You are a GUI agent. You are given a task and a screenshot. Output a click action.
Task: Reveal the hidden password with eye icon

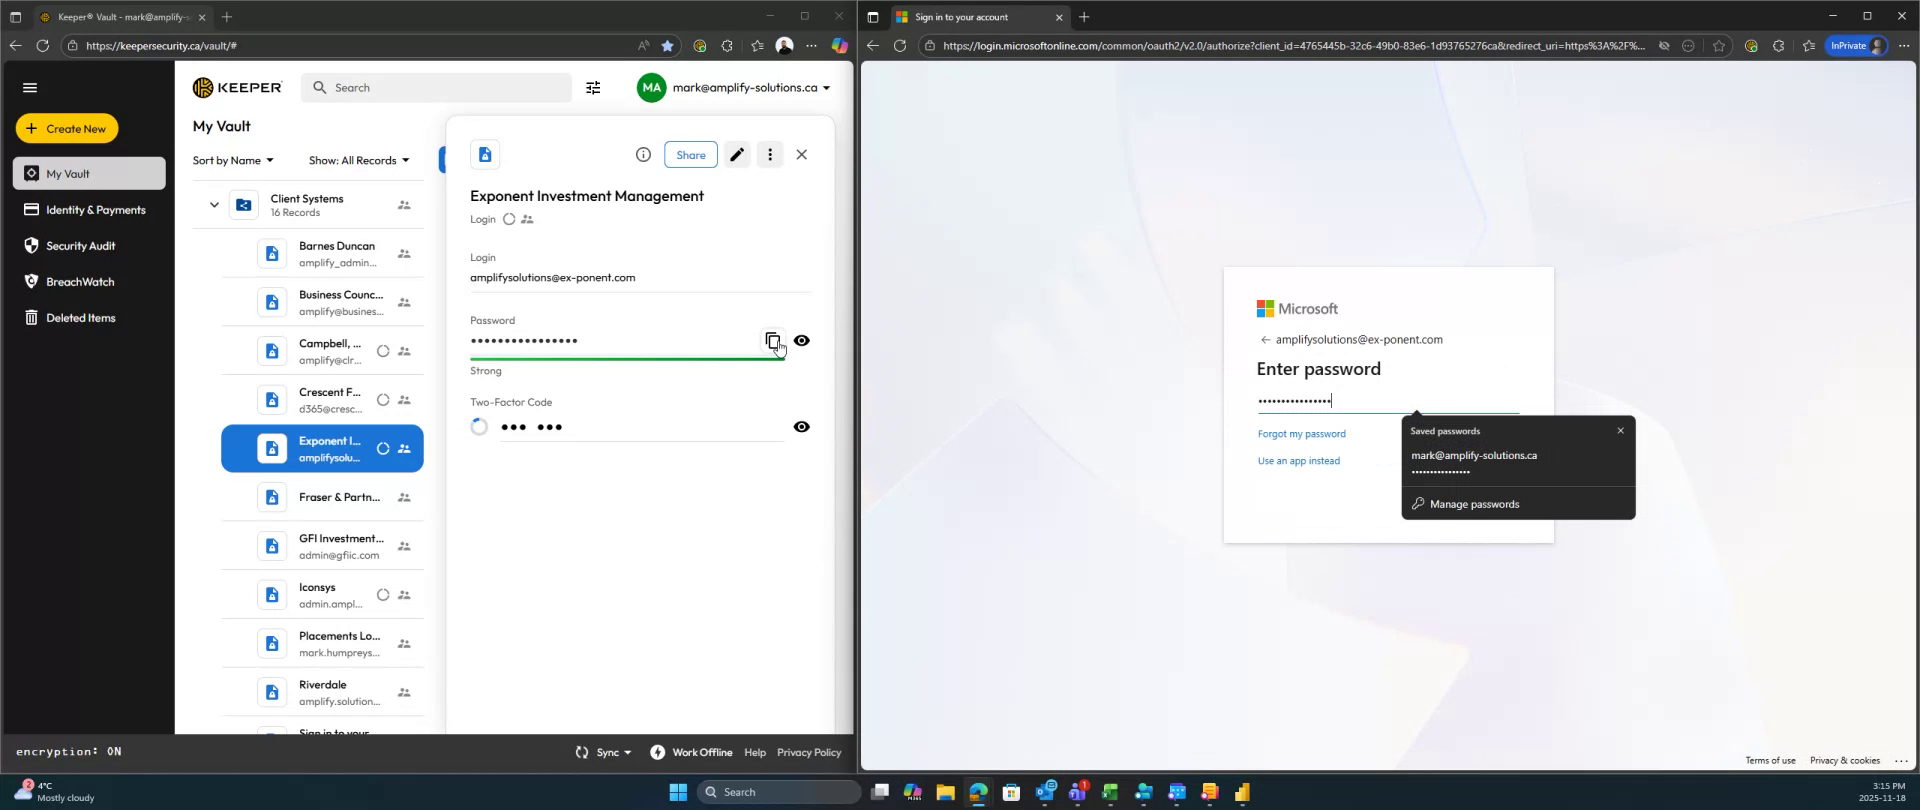pyautogui.click(x=802, y=341)
